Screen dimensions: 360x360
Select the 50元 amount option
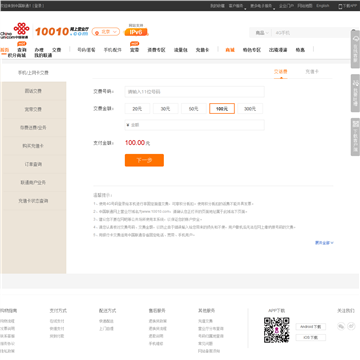194,109
